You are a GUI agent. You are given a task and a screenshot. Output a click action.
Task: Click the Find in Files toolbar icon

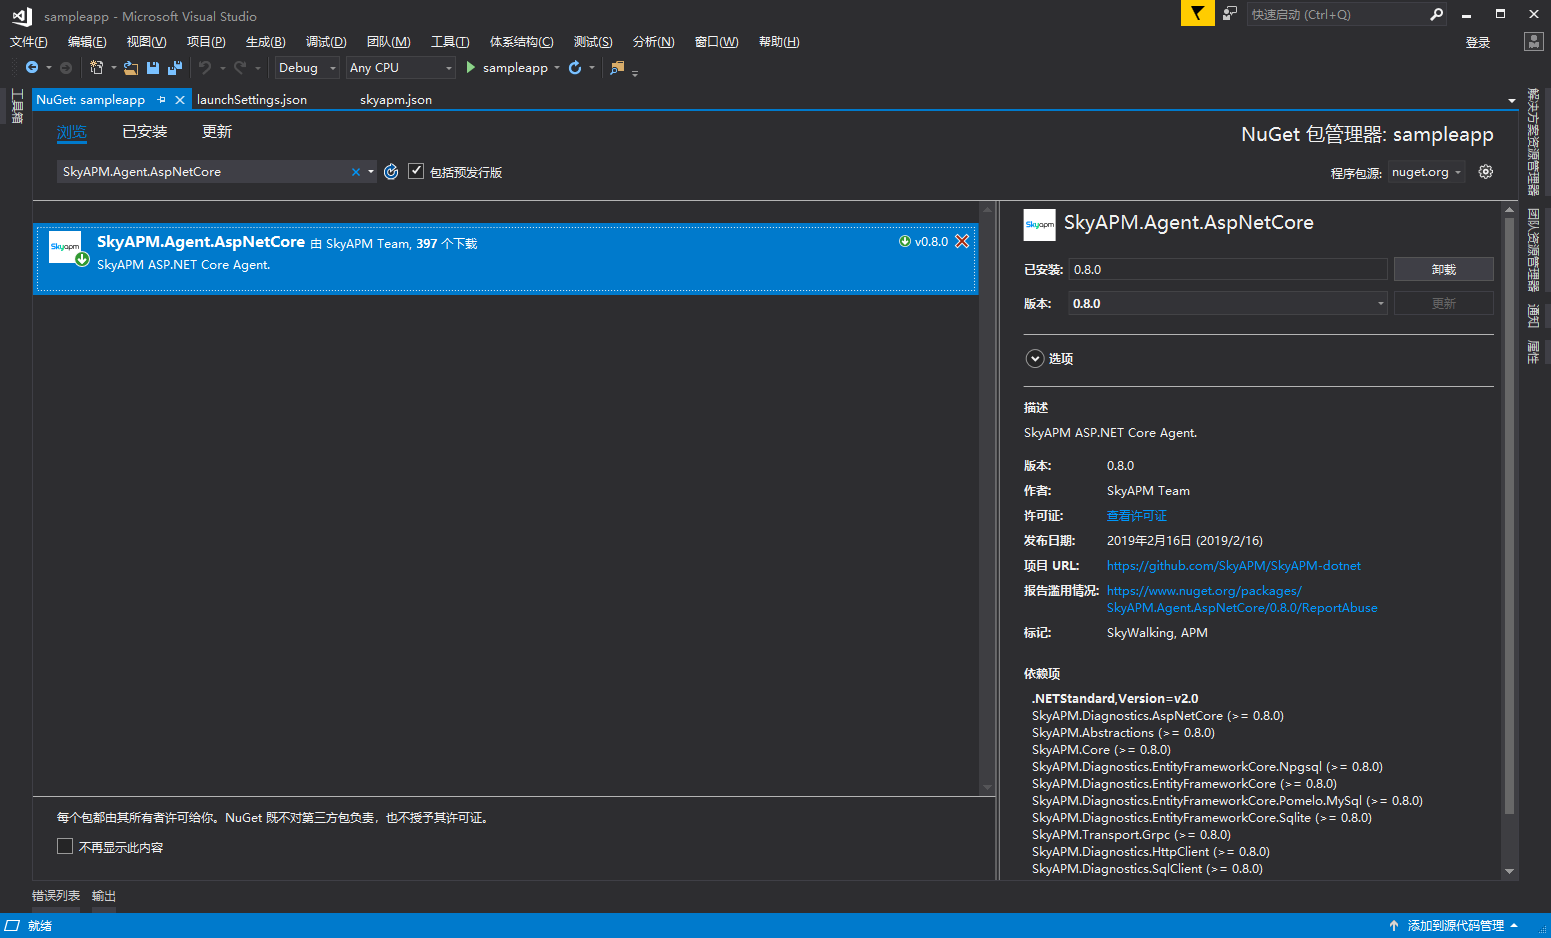pyautogui.click(x=617, y=67)
